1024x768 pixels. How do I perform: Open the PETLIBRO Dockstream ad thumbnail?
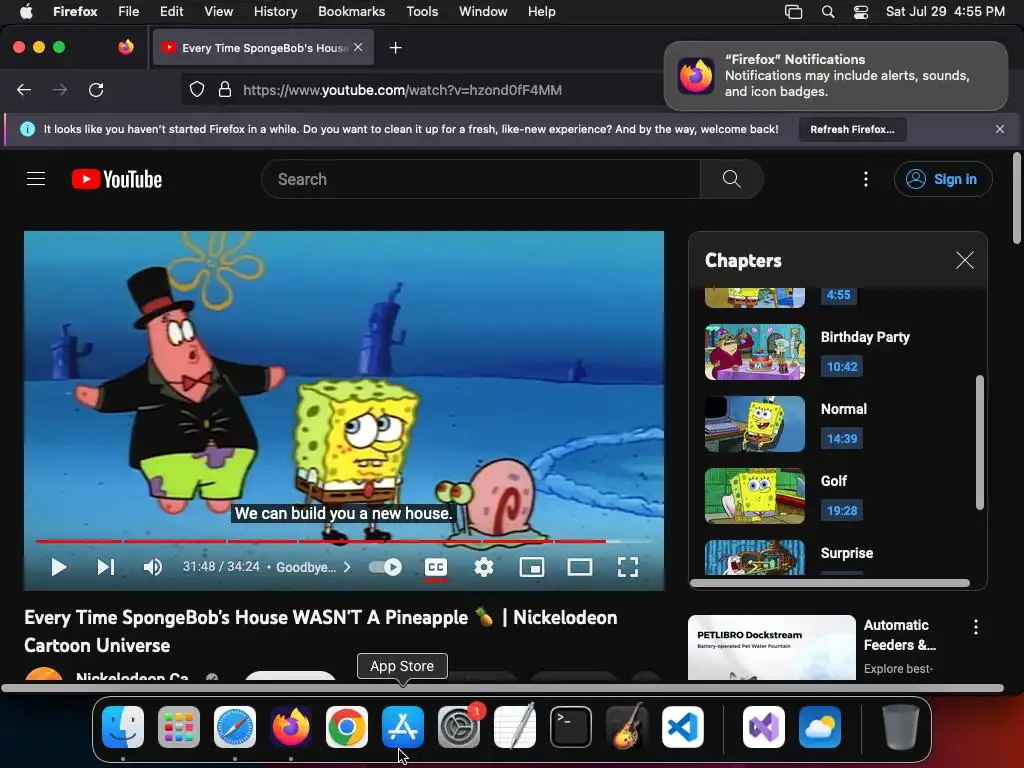[x=772, y=648]
